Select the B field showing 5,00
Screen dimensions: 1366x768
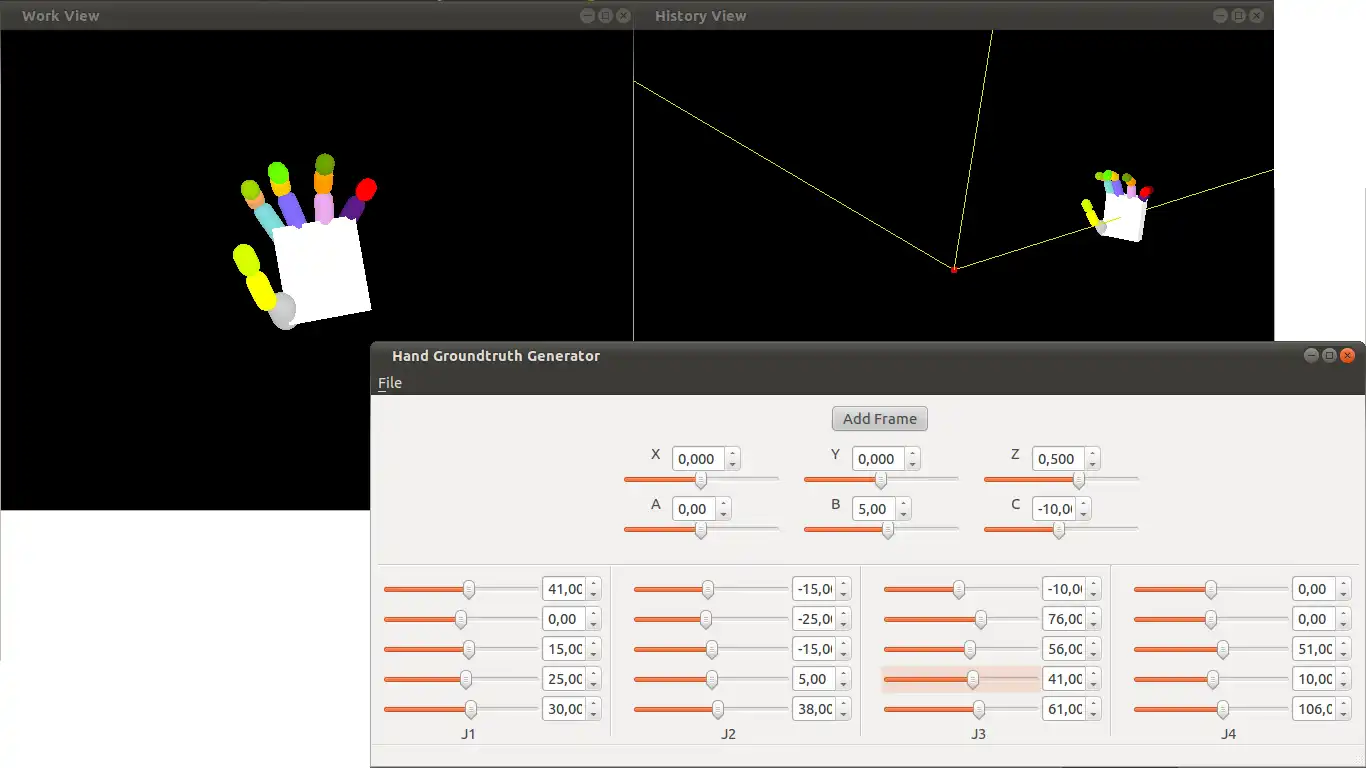873,509
